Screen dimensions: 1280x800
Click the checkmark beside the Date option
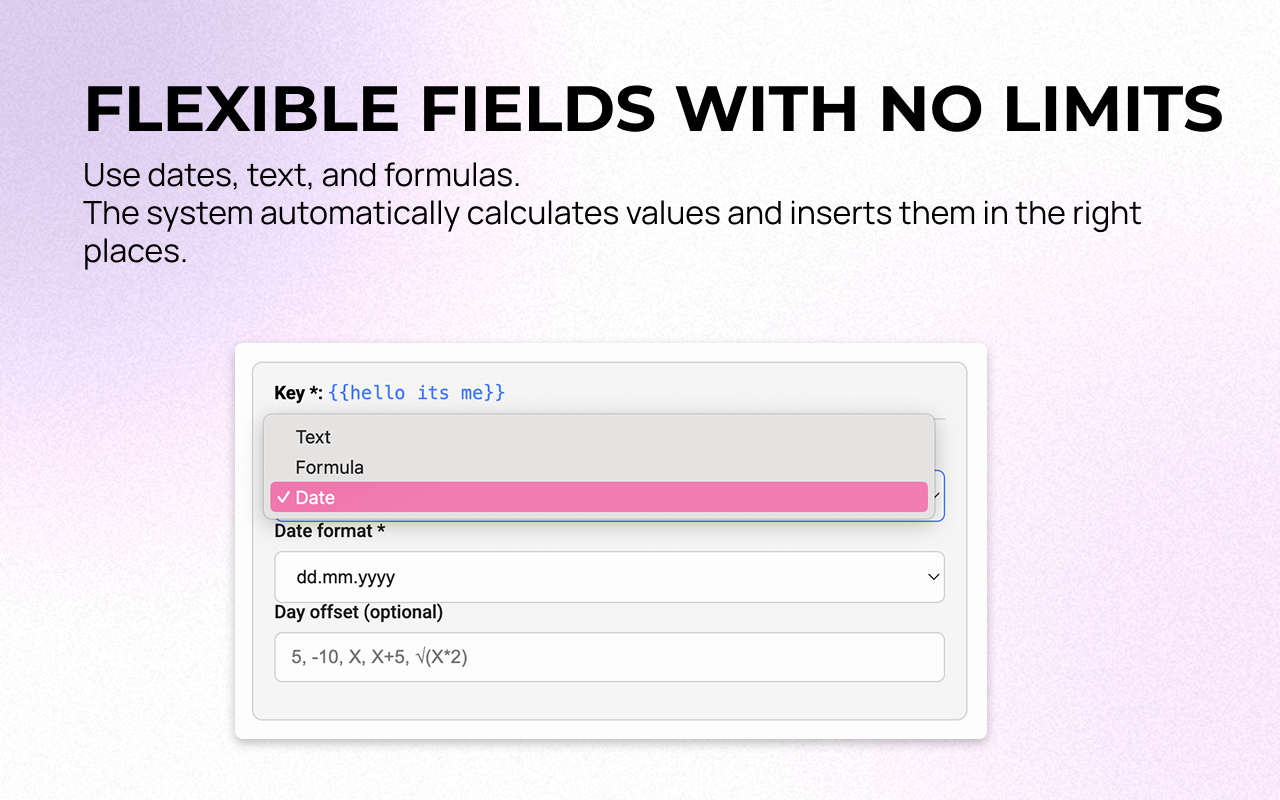tap(284, 497)
